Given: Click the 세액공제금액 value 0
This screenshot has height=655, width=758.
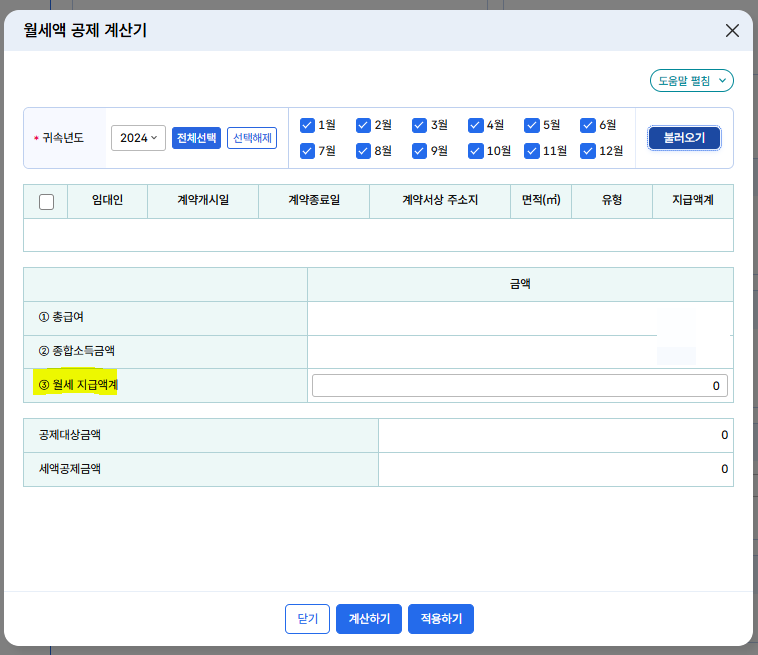Looking at the screenshot, I should pyautogui.click(x=724, y=469).
